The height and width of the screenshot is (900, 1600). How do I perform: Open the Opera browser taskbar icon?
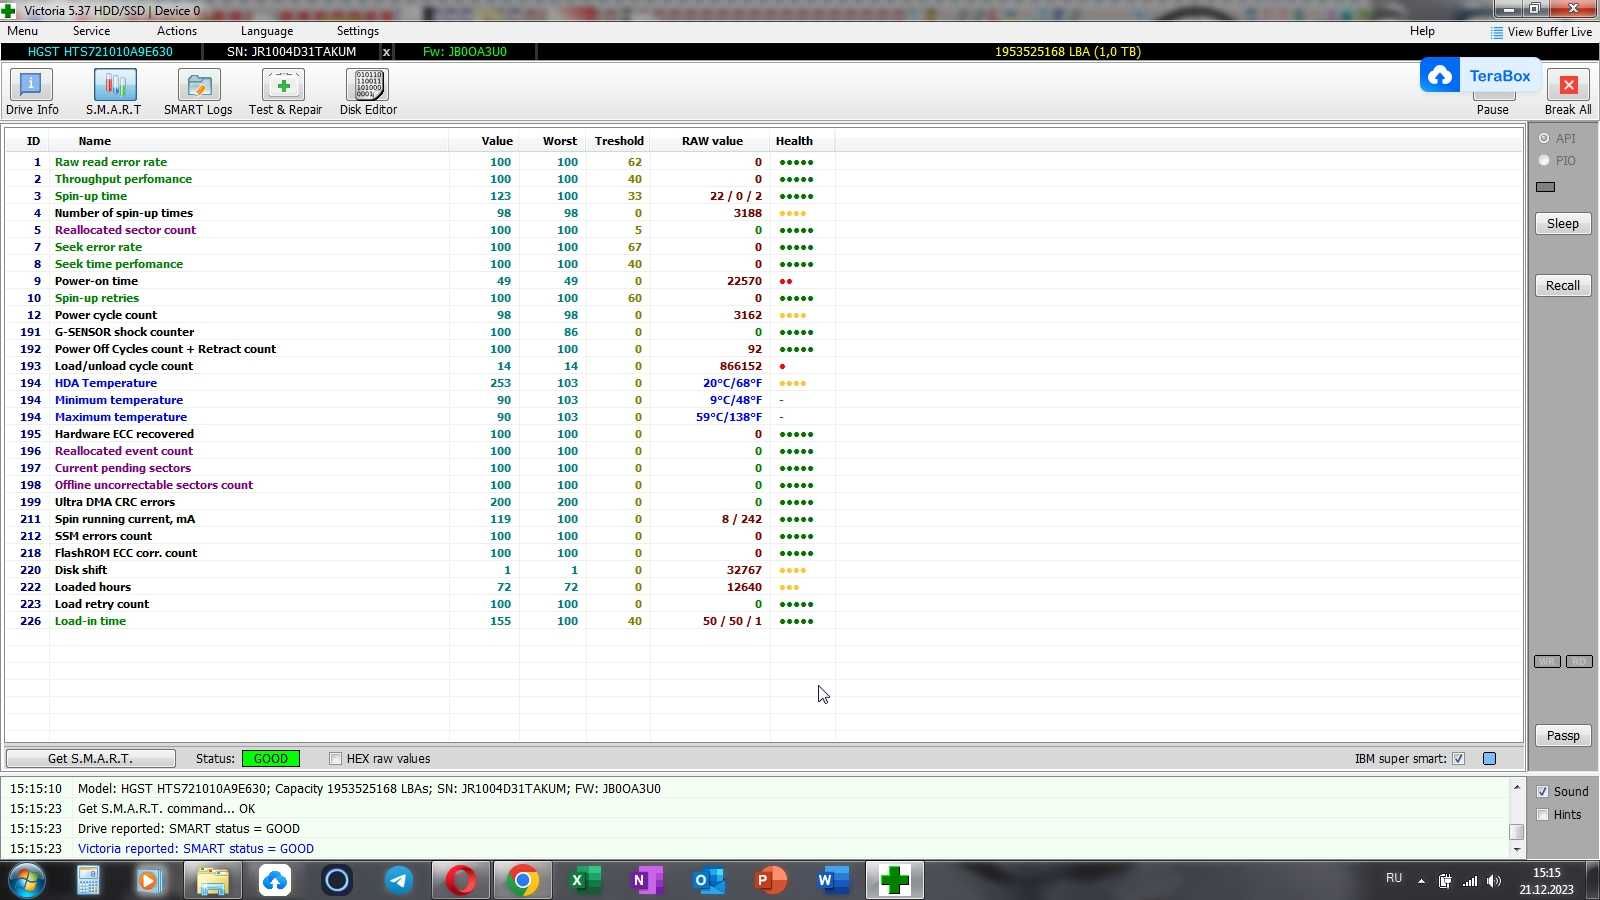[x=460, y=880]
